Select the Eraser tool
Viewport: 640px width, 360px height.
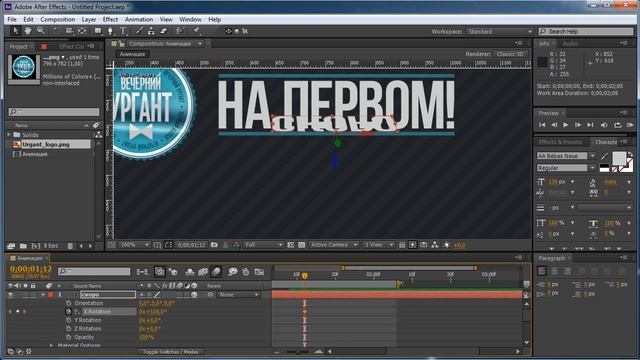point(163,31)
